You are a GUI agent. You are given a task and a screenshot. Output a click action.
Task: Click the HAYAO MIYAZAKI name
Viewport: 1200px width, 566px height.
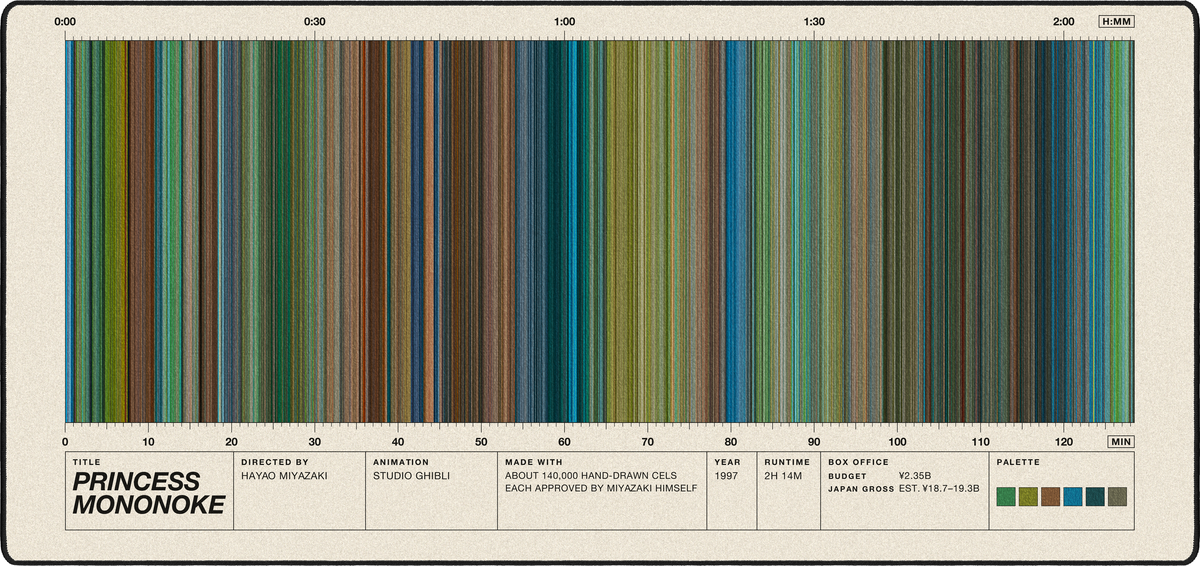[x=284, y=476]
